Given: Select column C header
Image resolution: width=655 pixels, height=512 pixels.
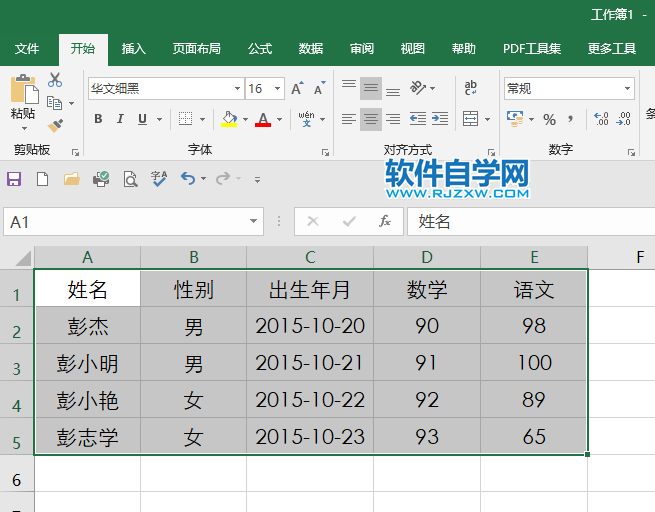Looking at the screenshot, I should coord(310,257).
